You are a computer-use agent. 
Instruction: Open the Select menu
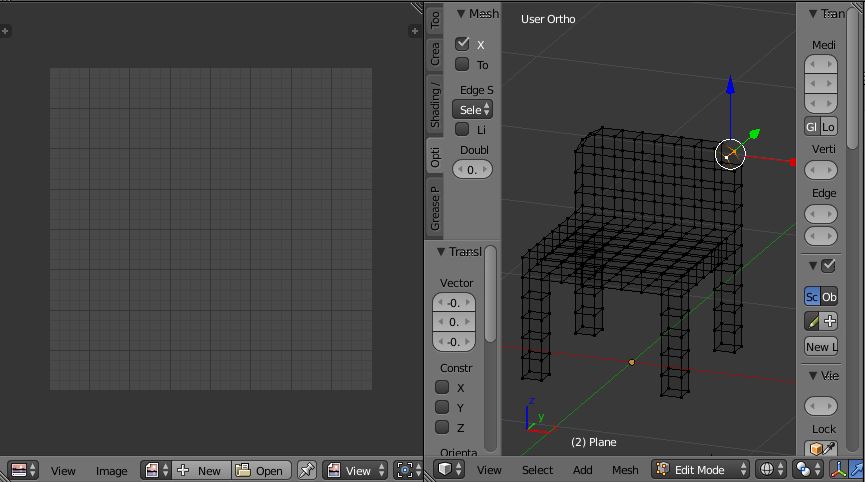click(x=537, y=469)
